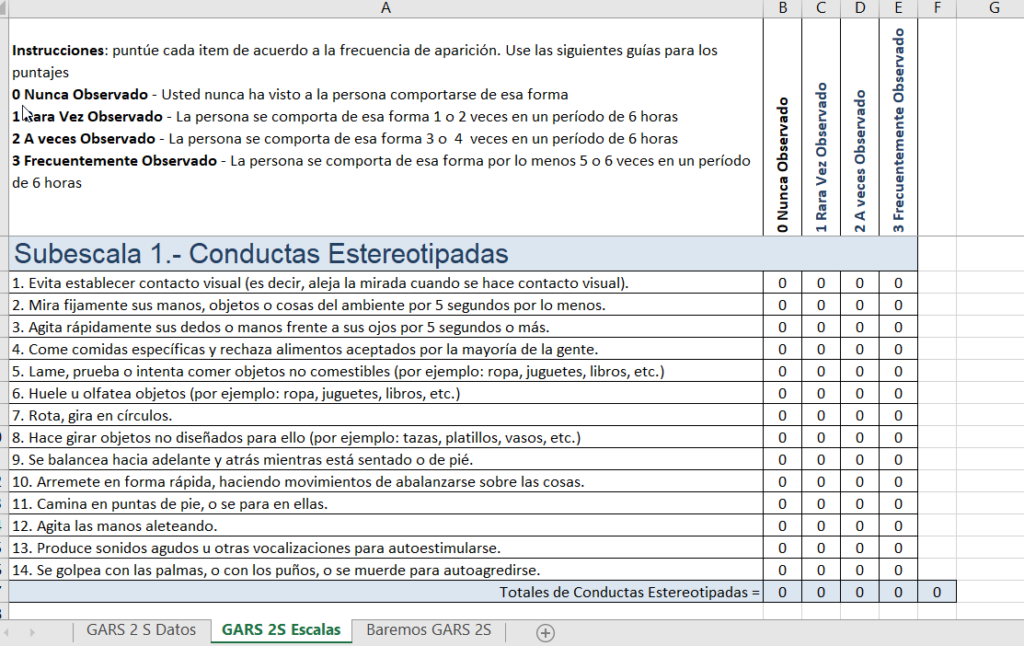Viewport: 1024px width, 646px height.
Task: Select column G header
Action: click(994, 8)
